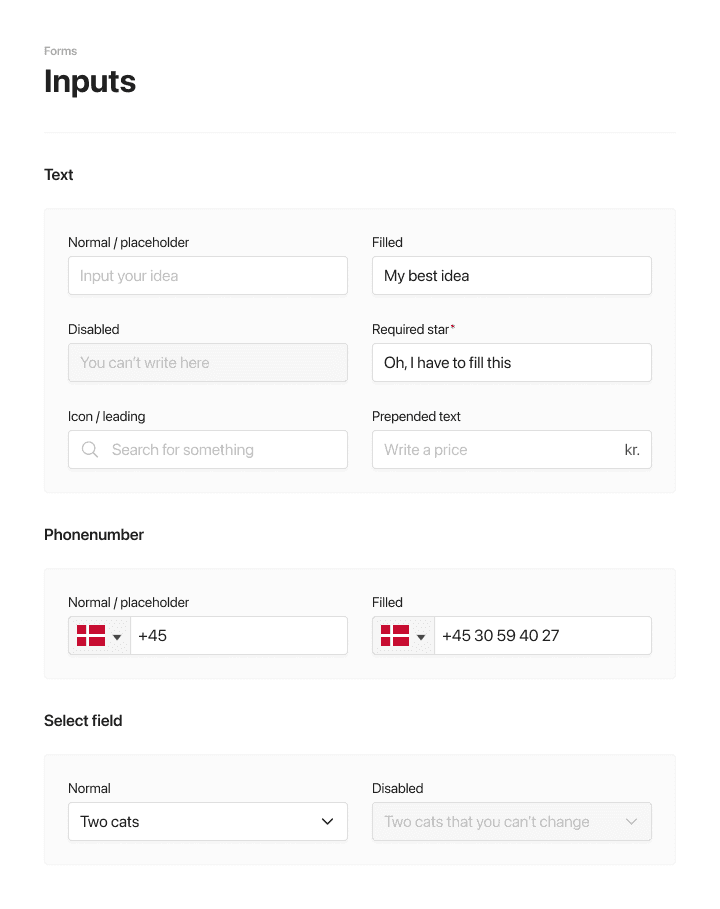Click the 'Required star' field label

pos(413,329)
